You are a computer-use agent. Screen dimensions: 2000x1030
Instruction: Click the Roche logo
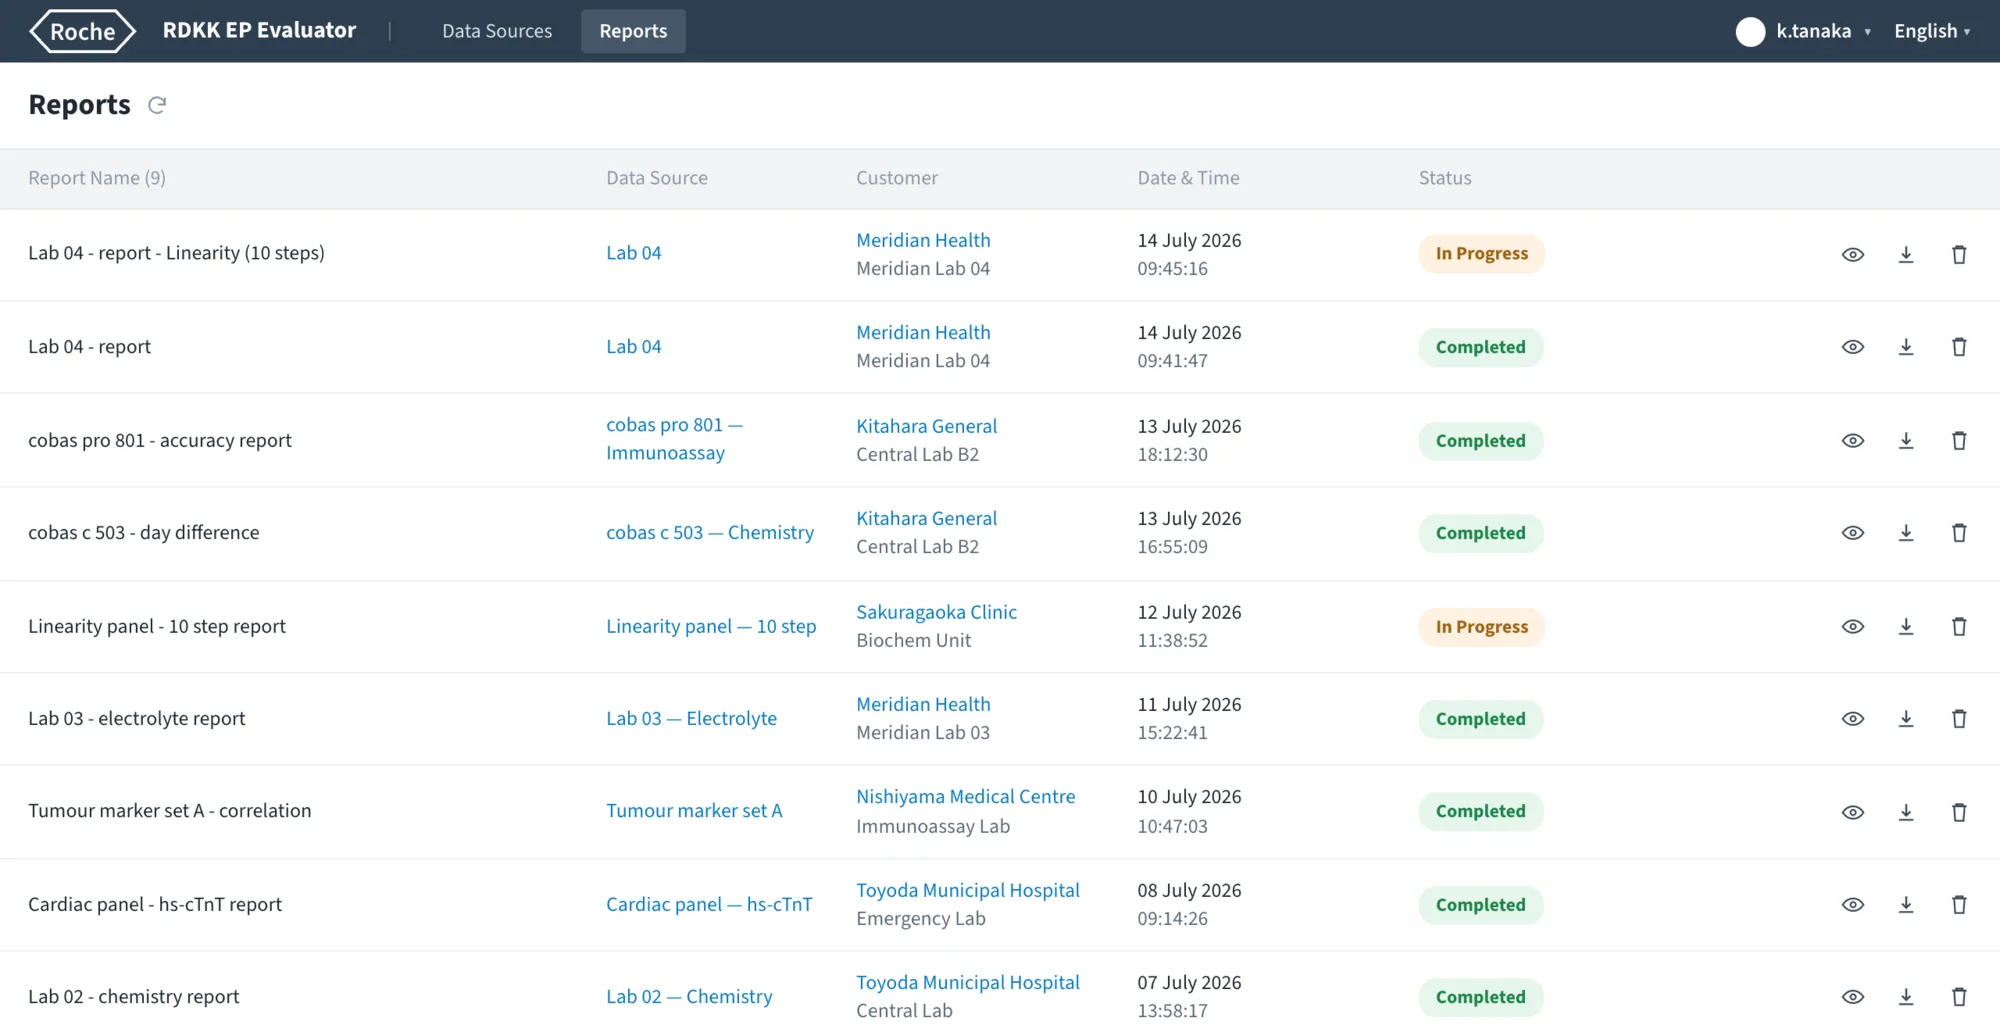83,31
